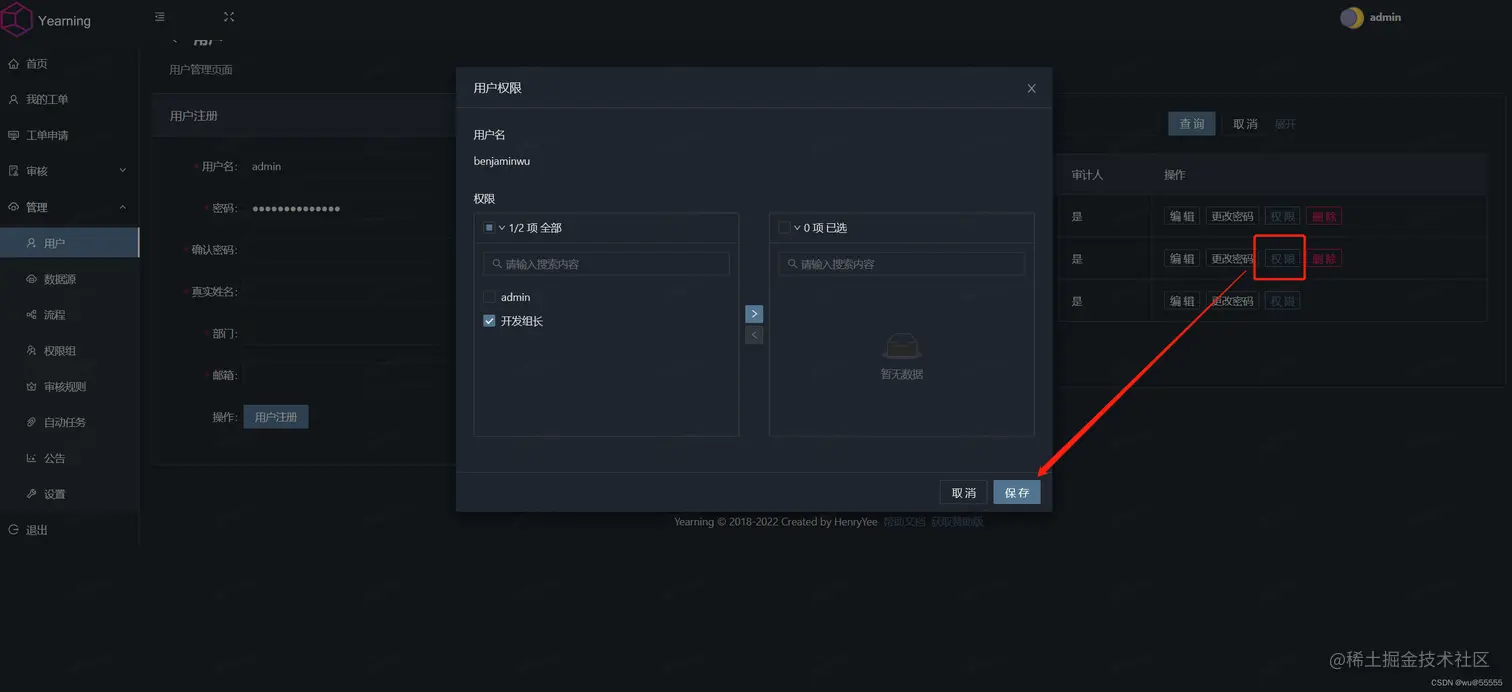Image resolution: width=1512 pixels, height=692 pixels.
Task: Click the username text benjaminwu
Action: pyautogui.click(x=502, y=160)
